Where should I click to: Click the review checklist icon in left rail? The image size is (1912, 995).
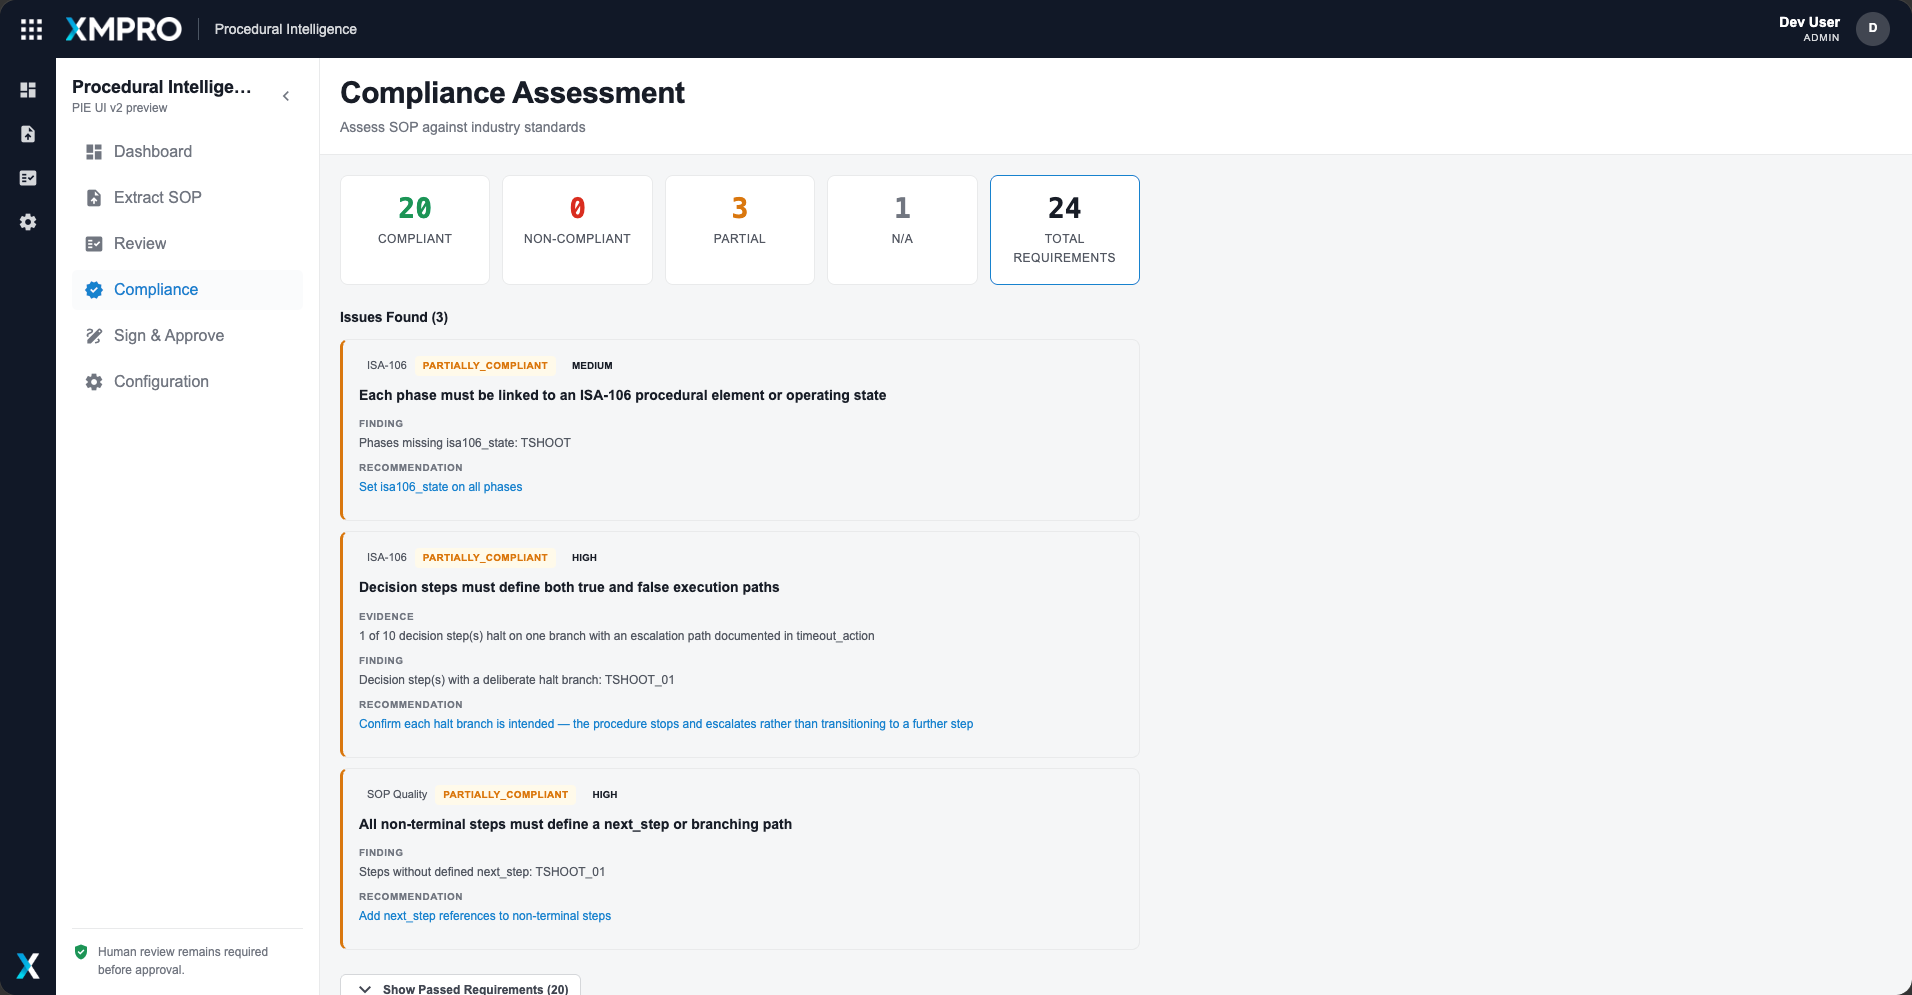pyautogui.click(x=28, y=178)
